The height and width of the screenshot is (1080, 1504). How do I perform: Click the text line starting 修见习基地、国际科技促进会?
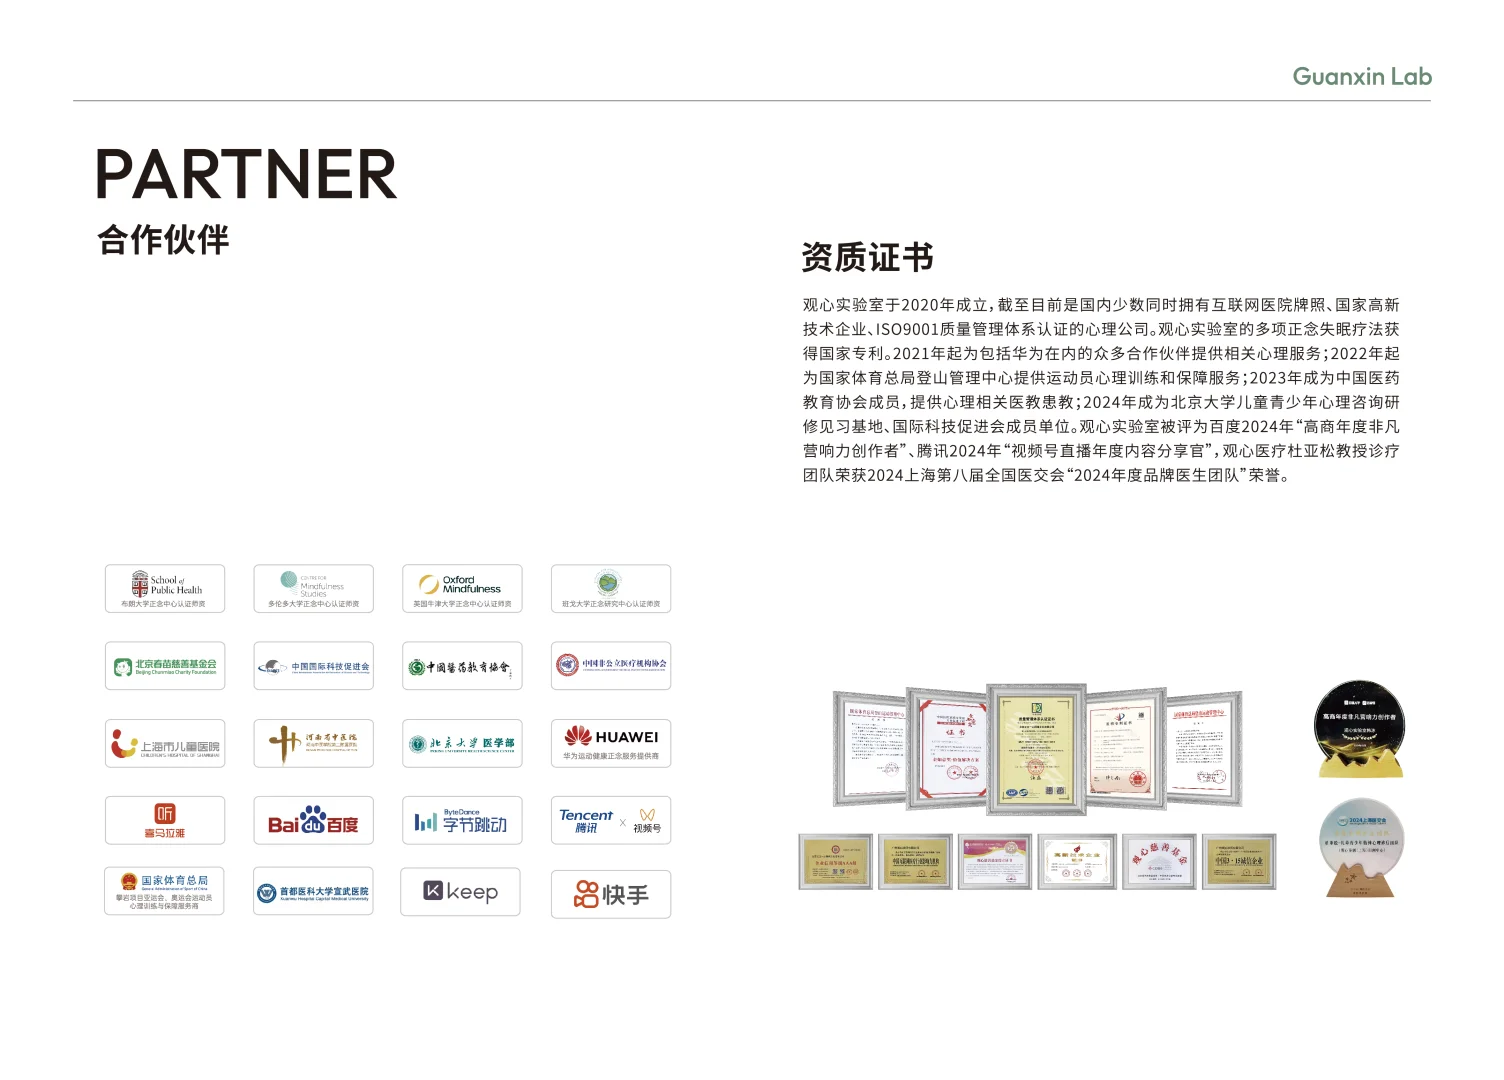1101,426
